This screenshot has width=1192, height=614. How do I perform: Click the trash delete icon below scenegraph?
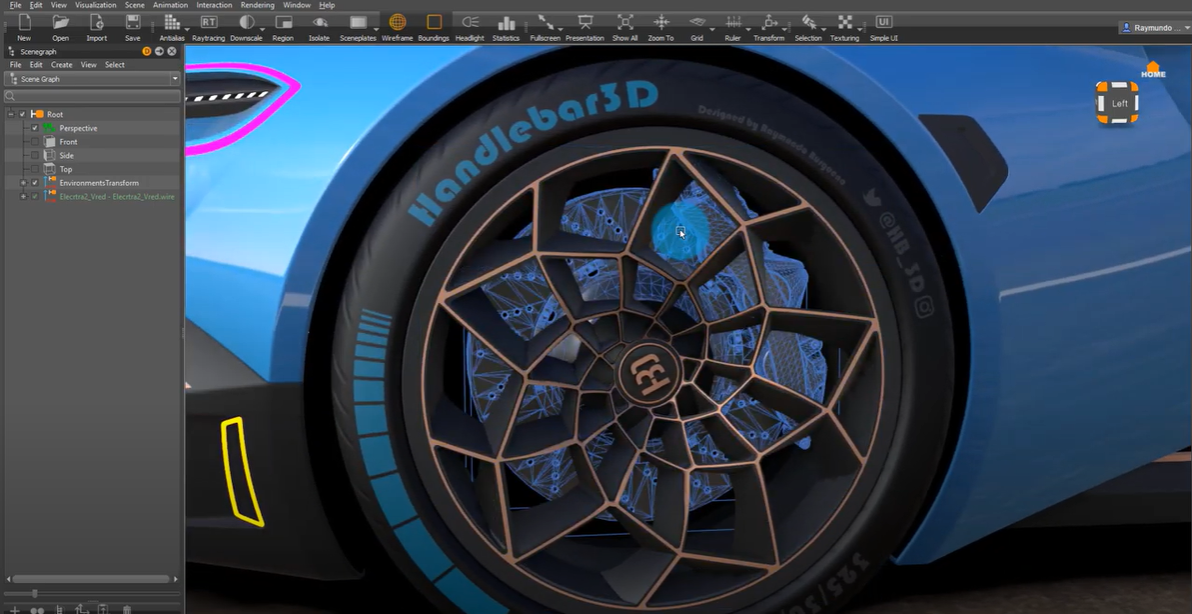pyautogui.click(x=127, y=609)
